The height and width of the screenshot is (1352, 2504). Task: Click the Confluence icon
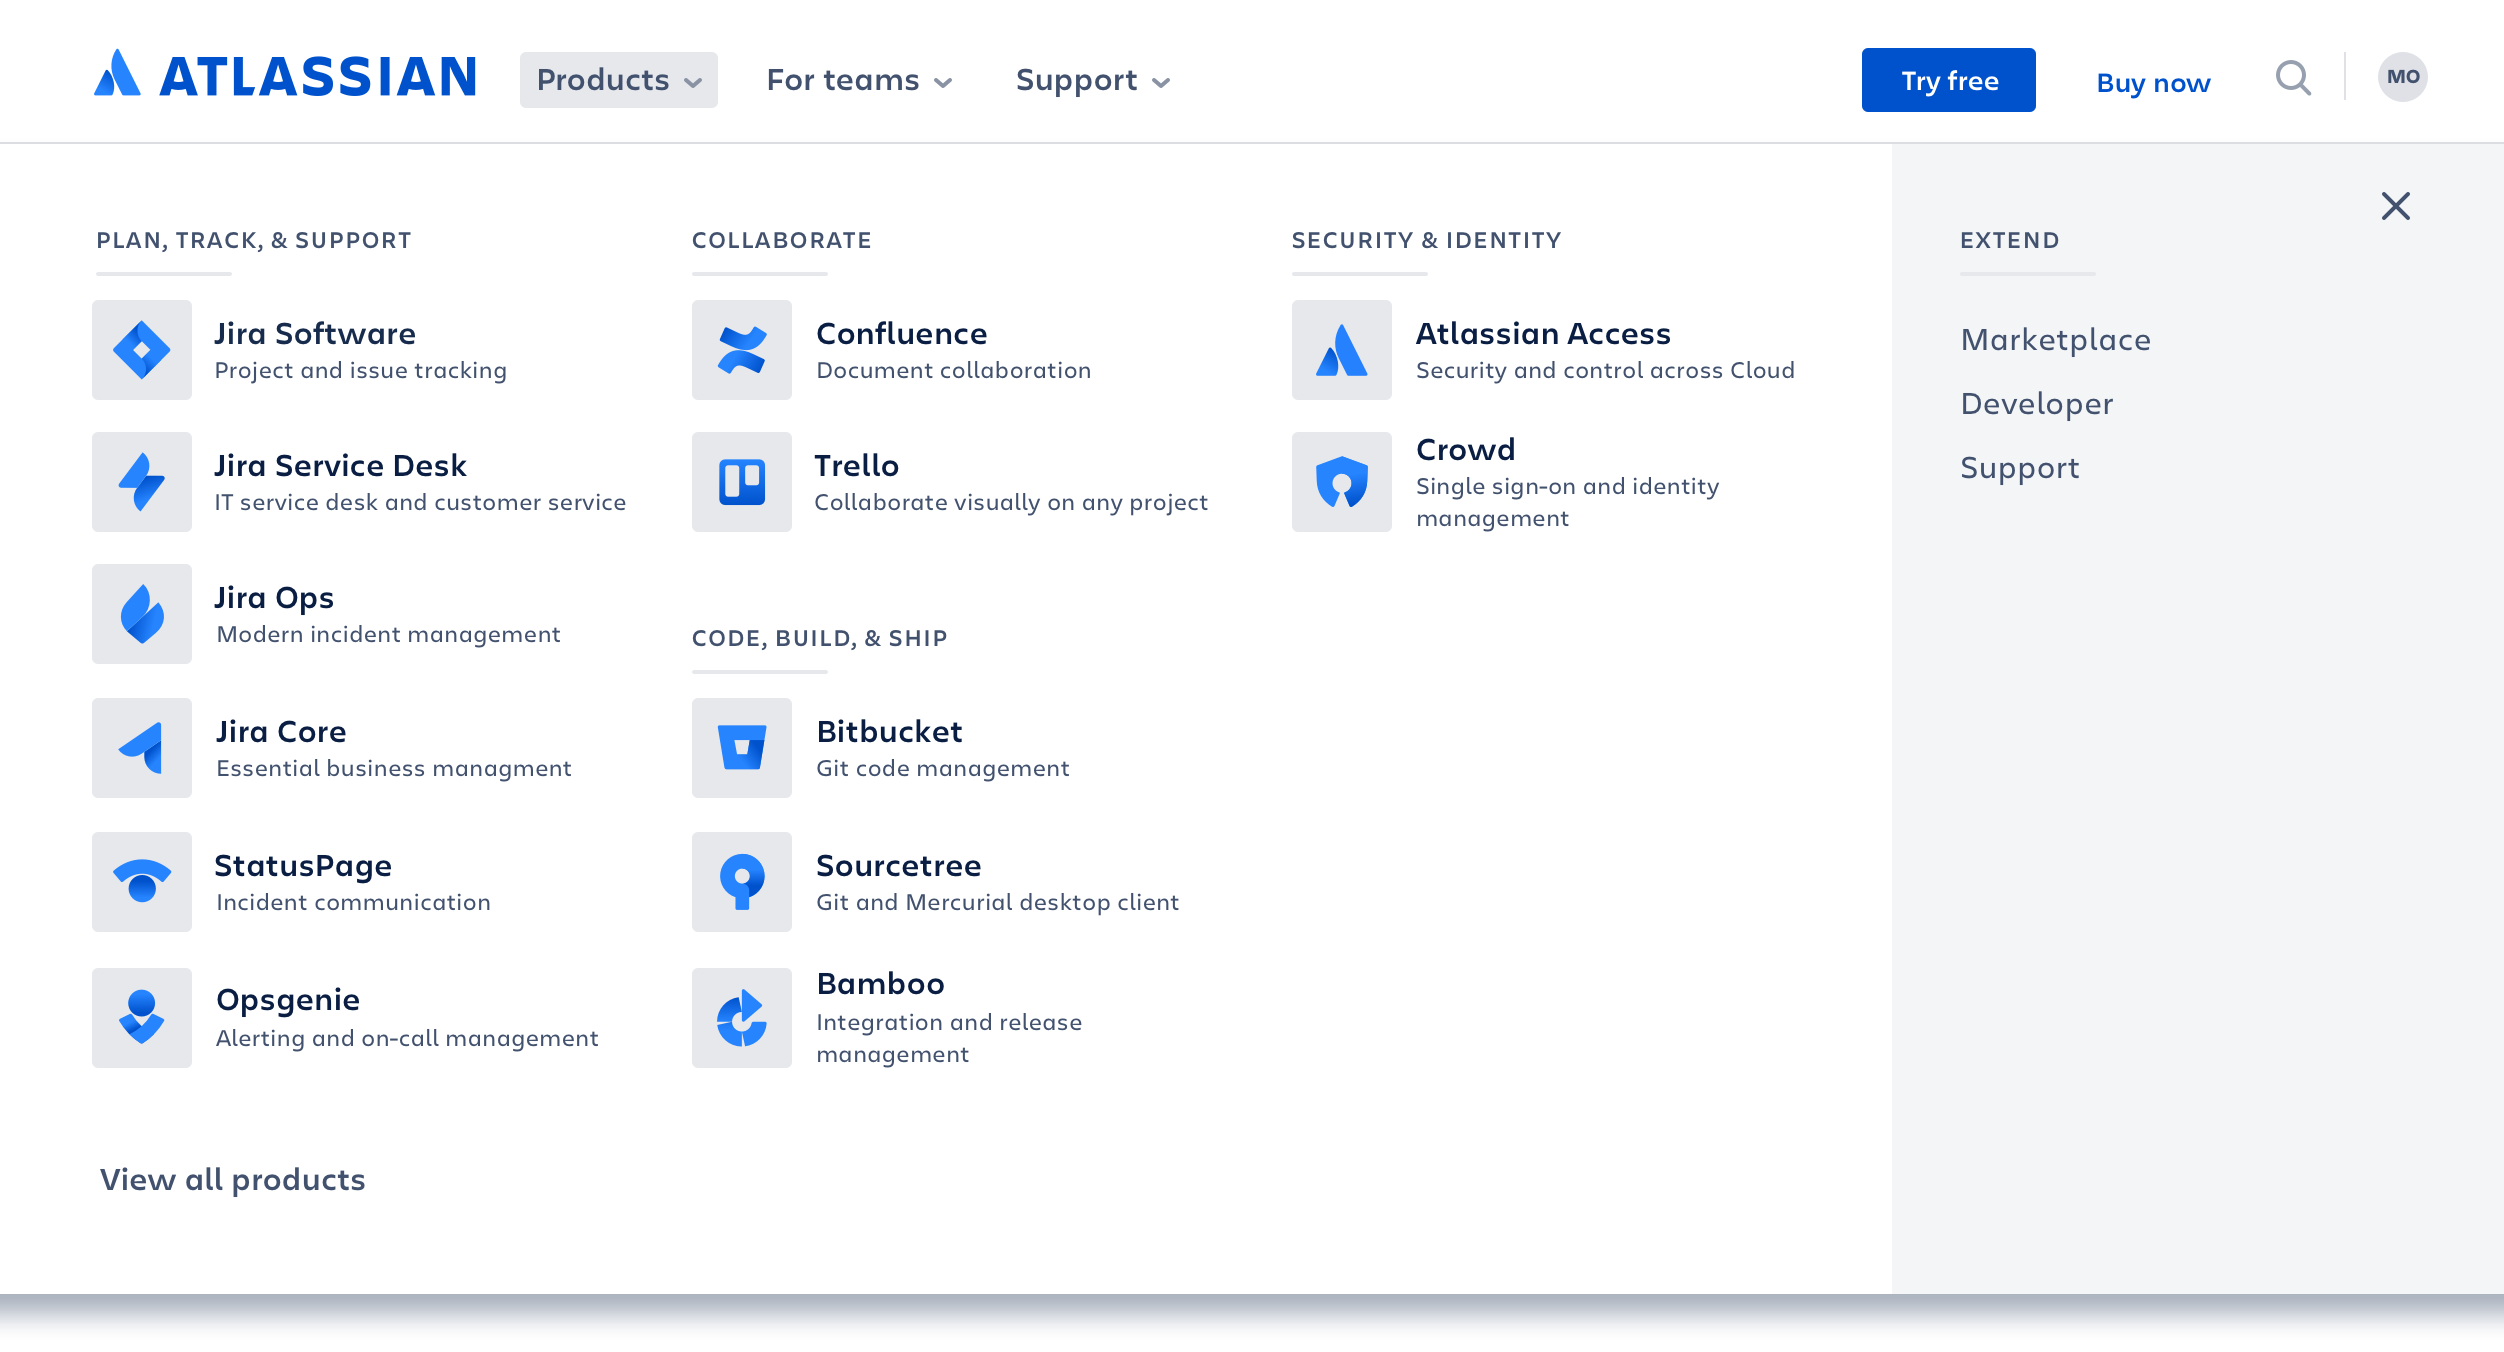click(742, 350)
